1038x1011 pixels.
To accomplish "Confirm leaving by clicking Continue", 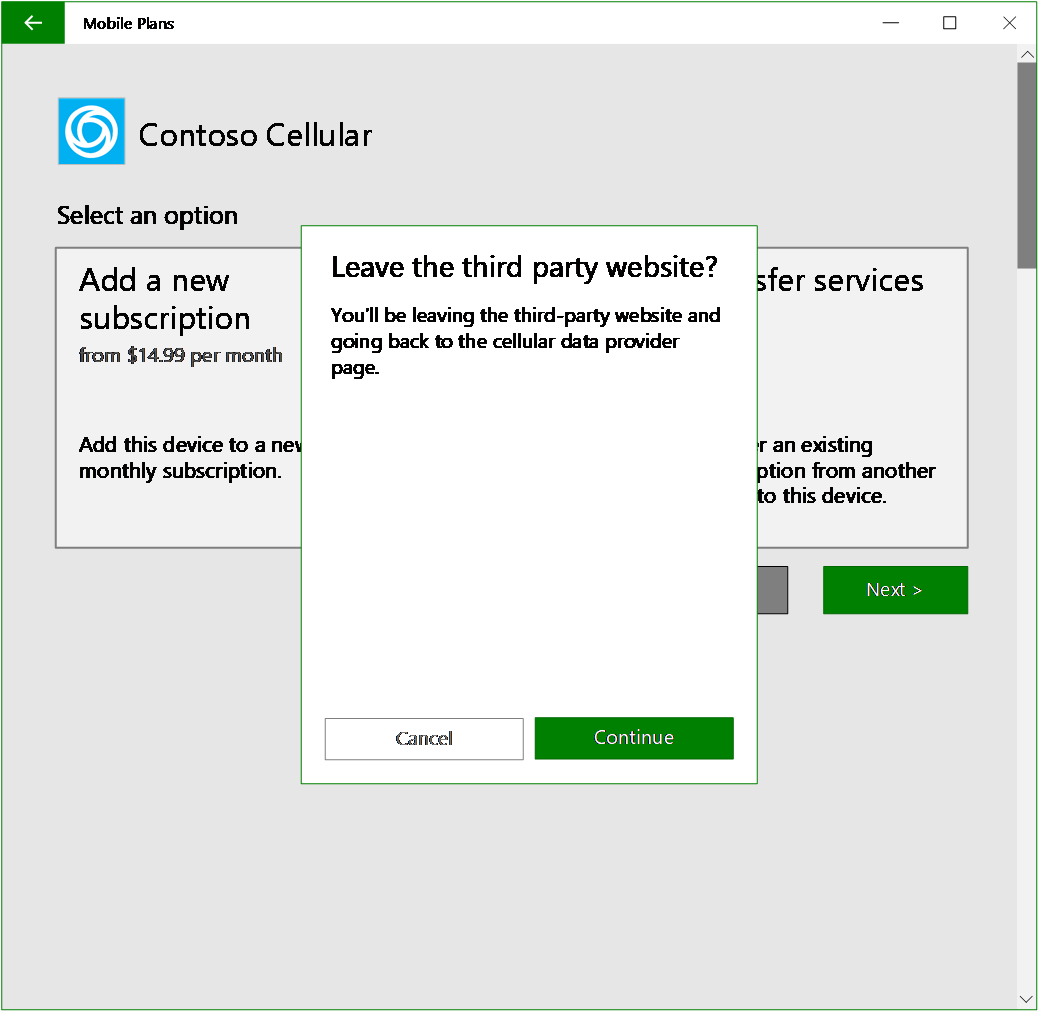I will click(634, 738).
